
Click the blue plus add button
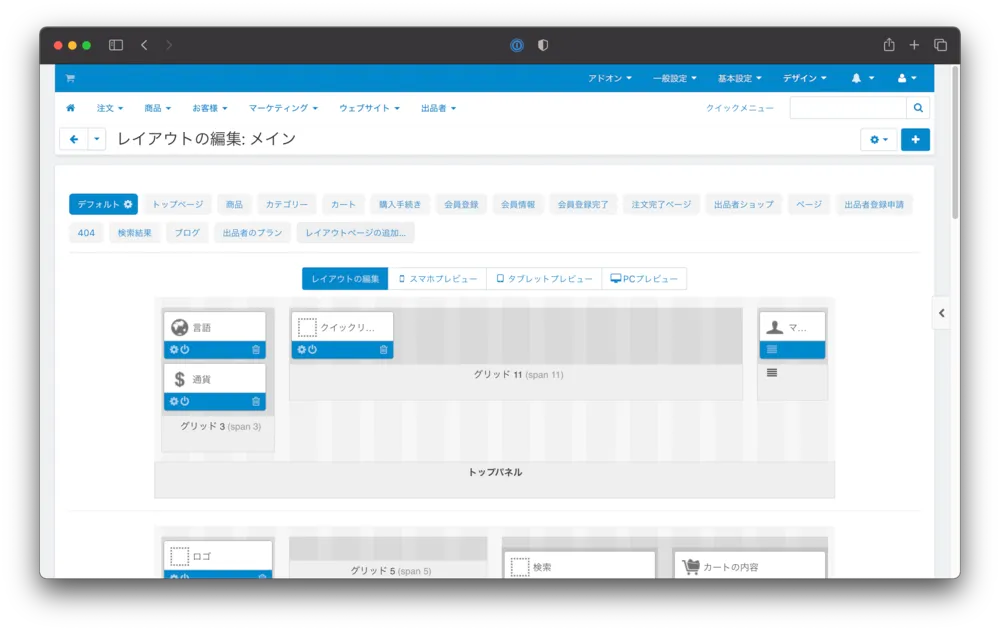tap(915, 139)
